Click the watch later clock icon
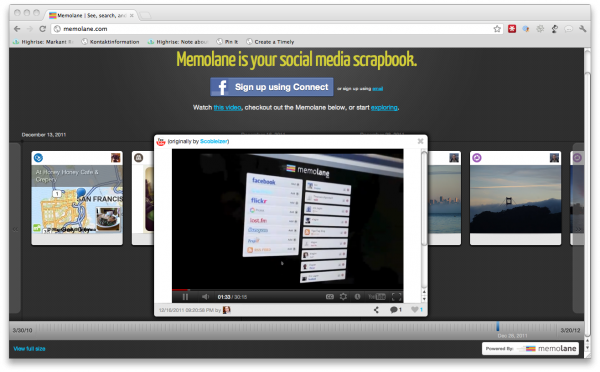 pyautogui.click(x=357, y=297)
